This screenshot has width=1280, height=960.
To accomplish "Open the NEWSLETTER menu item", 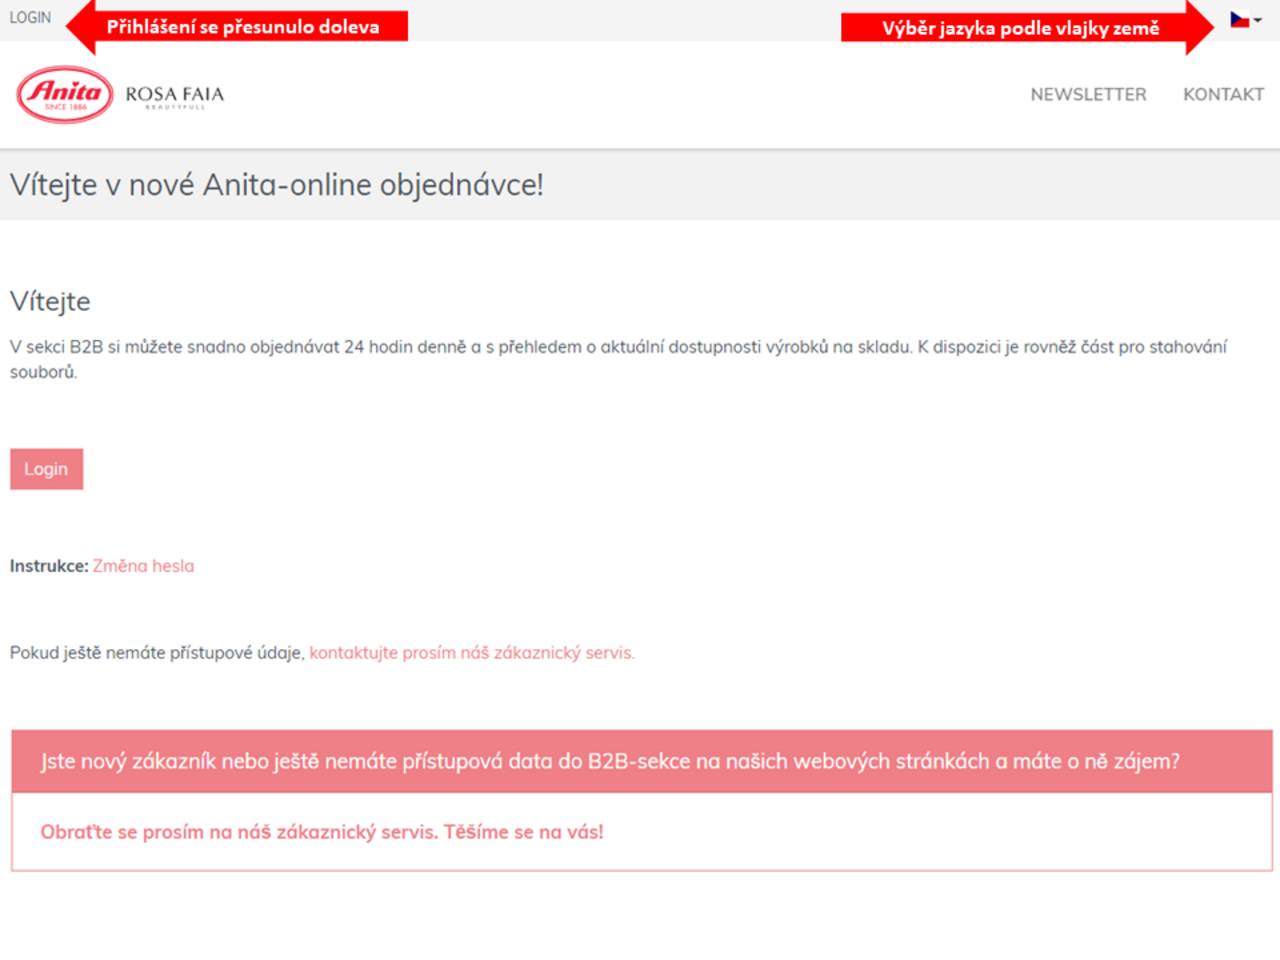I will [1088, 94].
